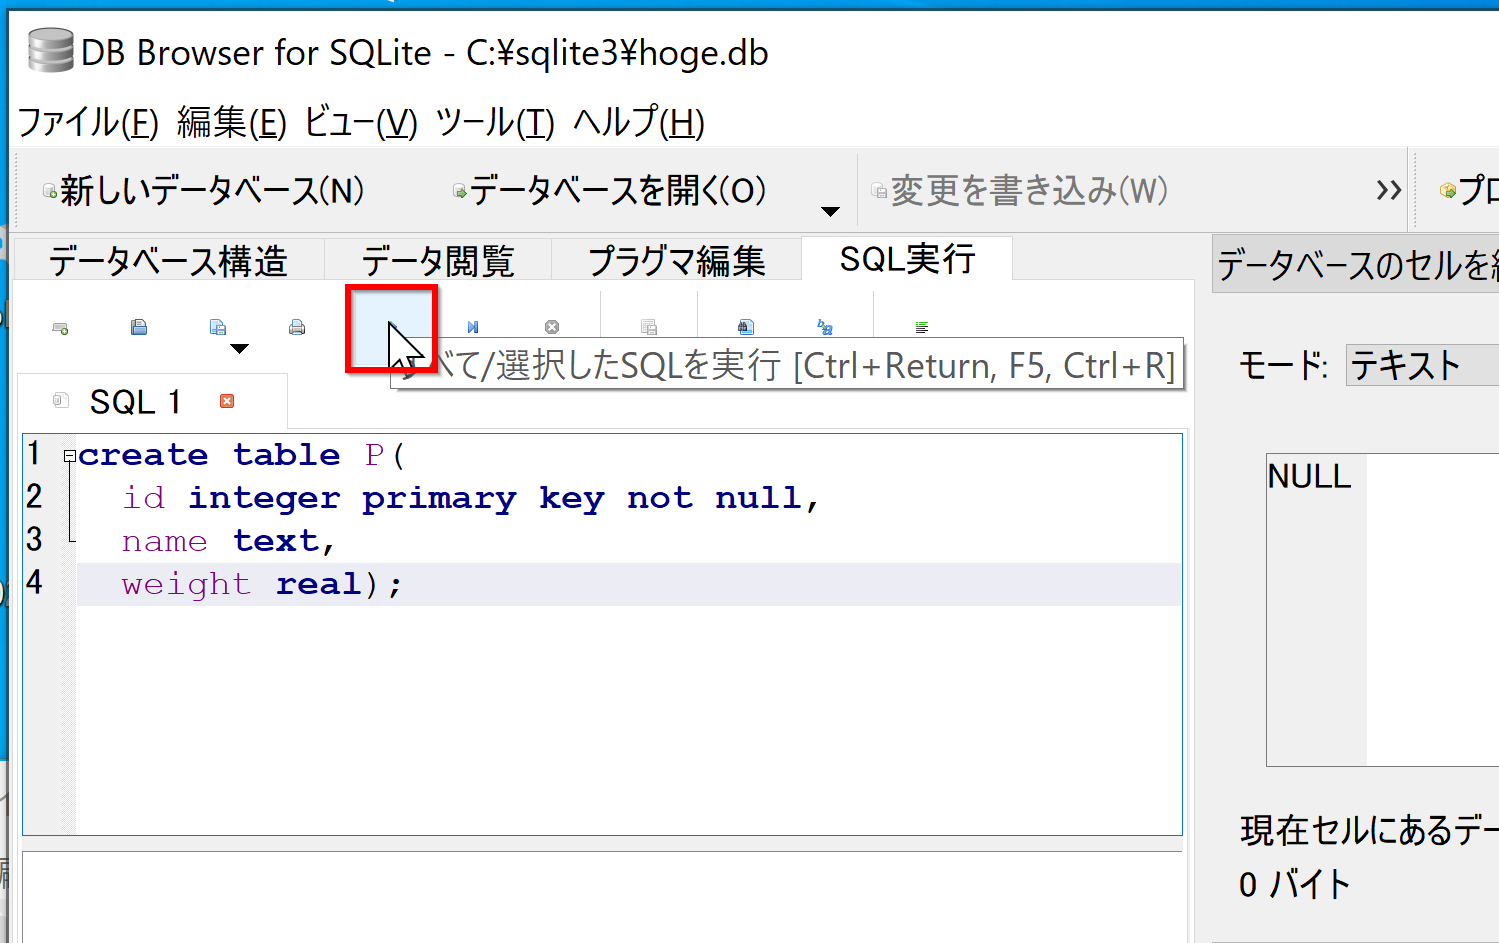1499x943 pixels.
Task: Click line number 3 in the editor margin
Action: click(x=34, y=540)
